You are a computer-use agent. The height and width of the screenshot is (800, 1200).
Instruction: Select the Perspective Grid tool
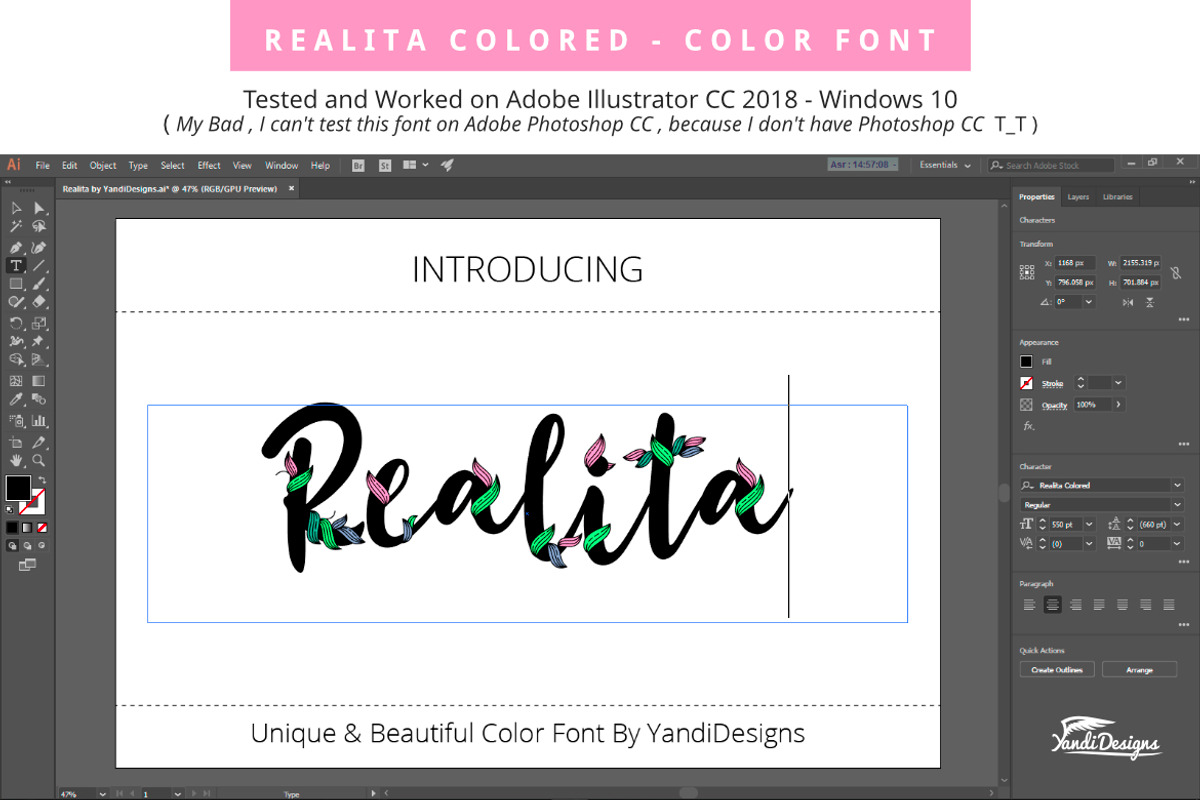39,359
